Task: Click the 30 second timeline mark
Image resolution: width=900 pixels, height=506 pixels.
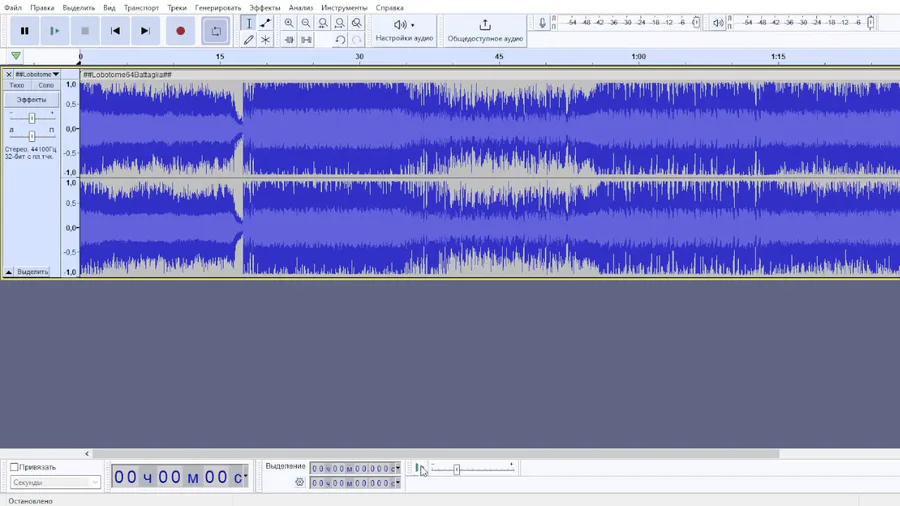Action: click(x=359, y=57)
